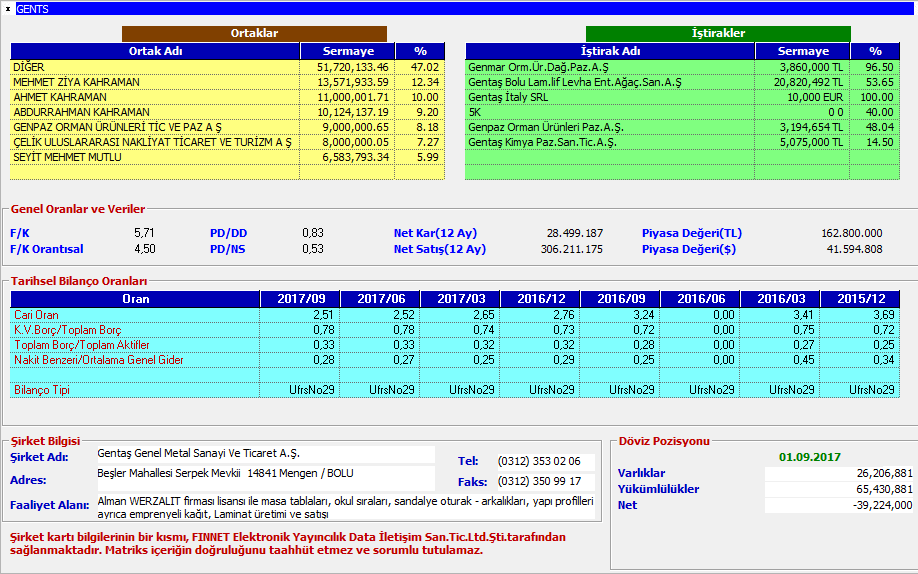Click the 28.499.187 net profit value
Image resolution: width=918 pixels, height=574 pixels.
click(575, 233)
